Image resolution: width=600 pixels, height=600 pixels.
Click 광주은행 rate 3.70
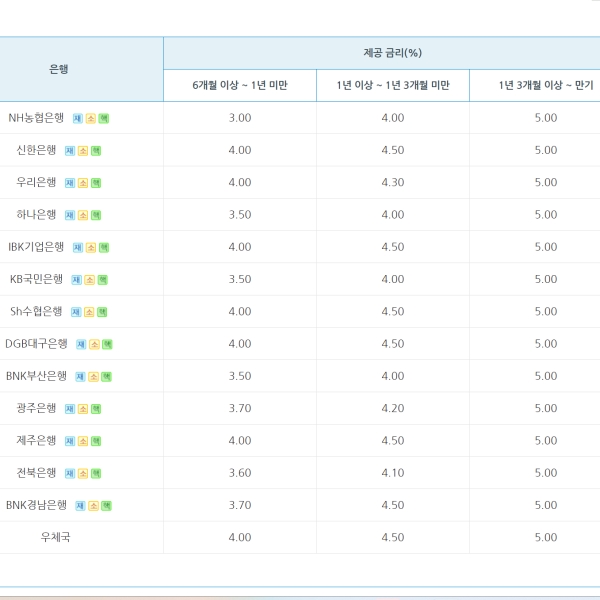point(240,408)
